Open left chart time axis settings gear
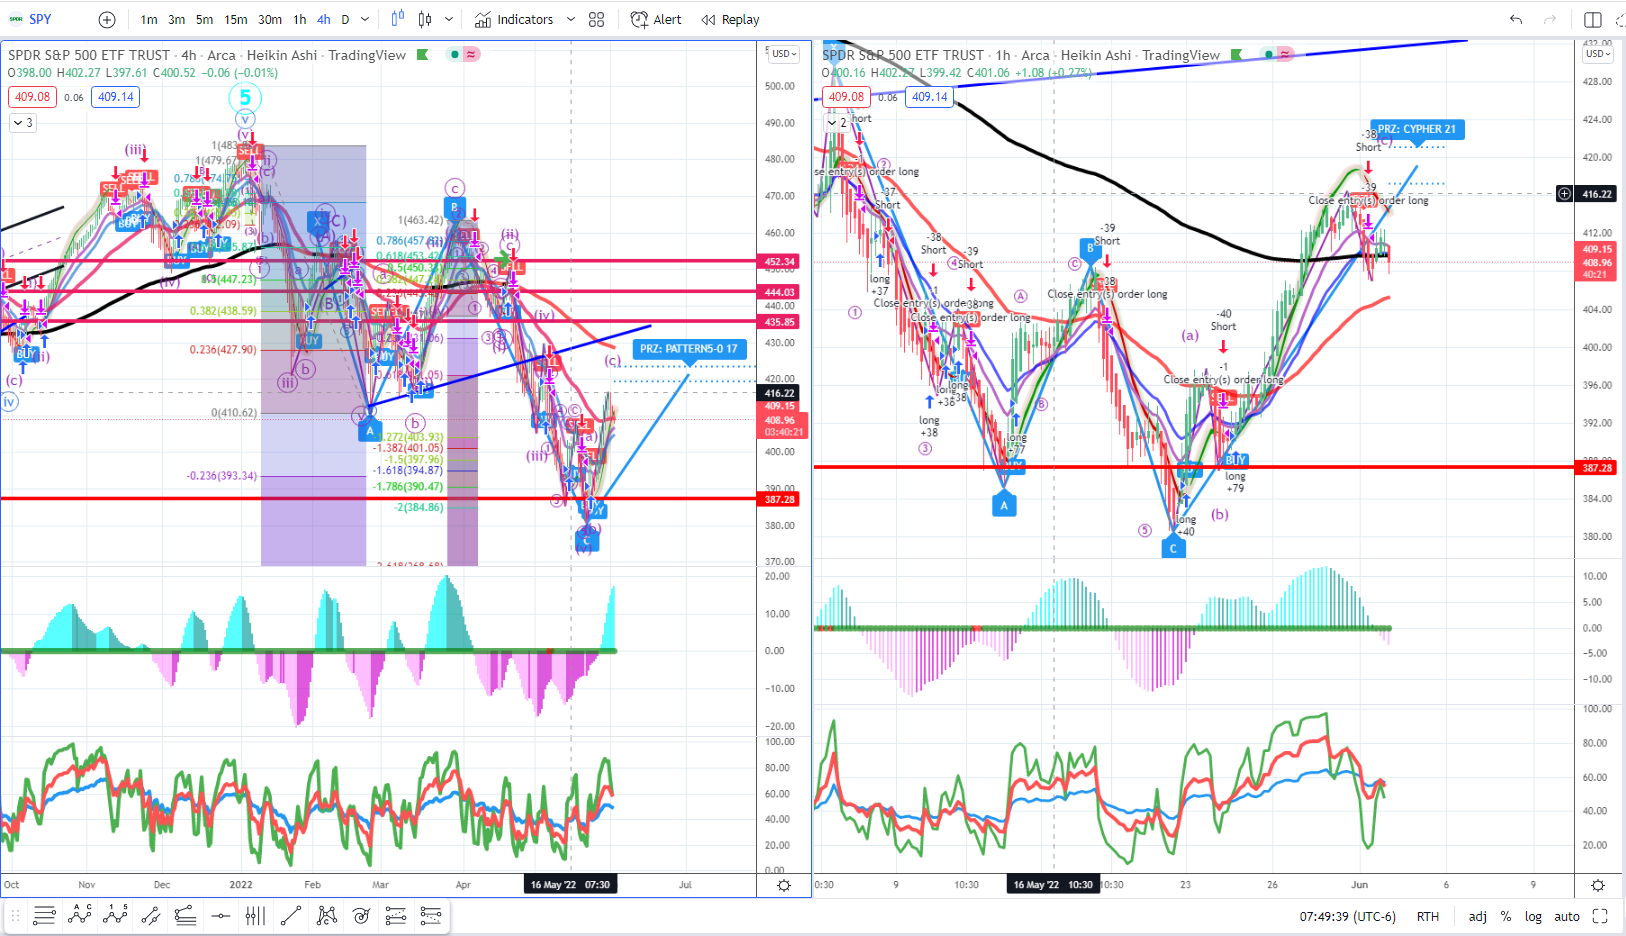The width and height of the screenshot is (1626, 936). coord(784,885)
